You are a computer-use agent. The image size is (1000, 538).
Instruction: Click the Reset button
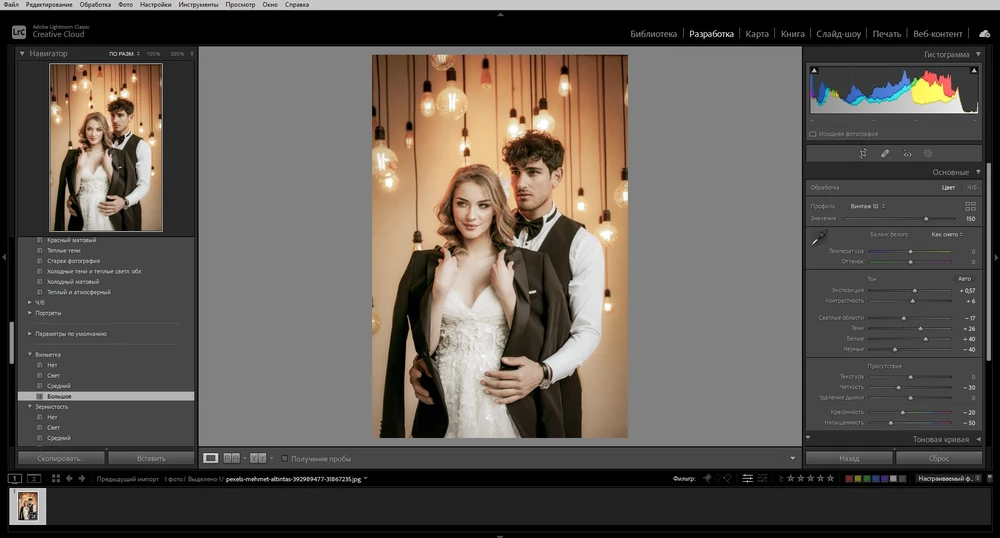tap(938, 458)
